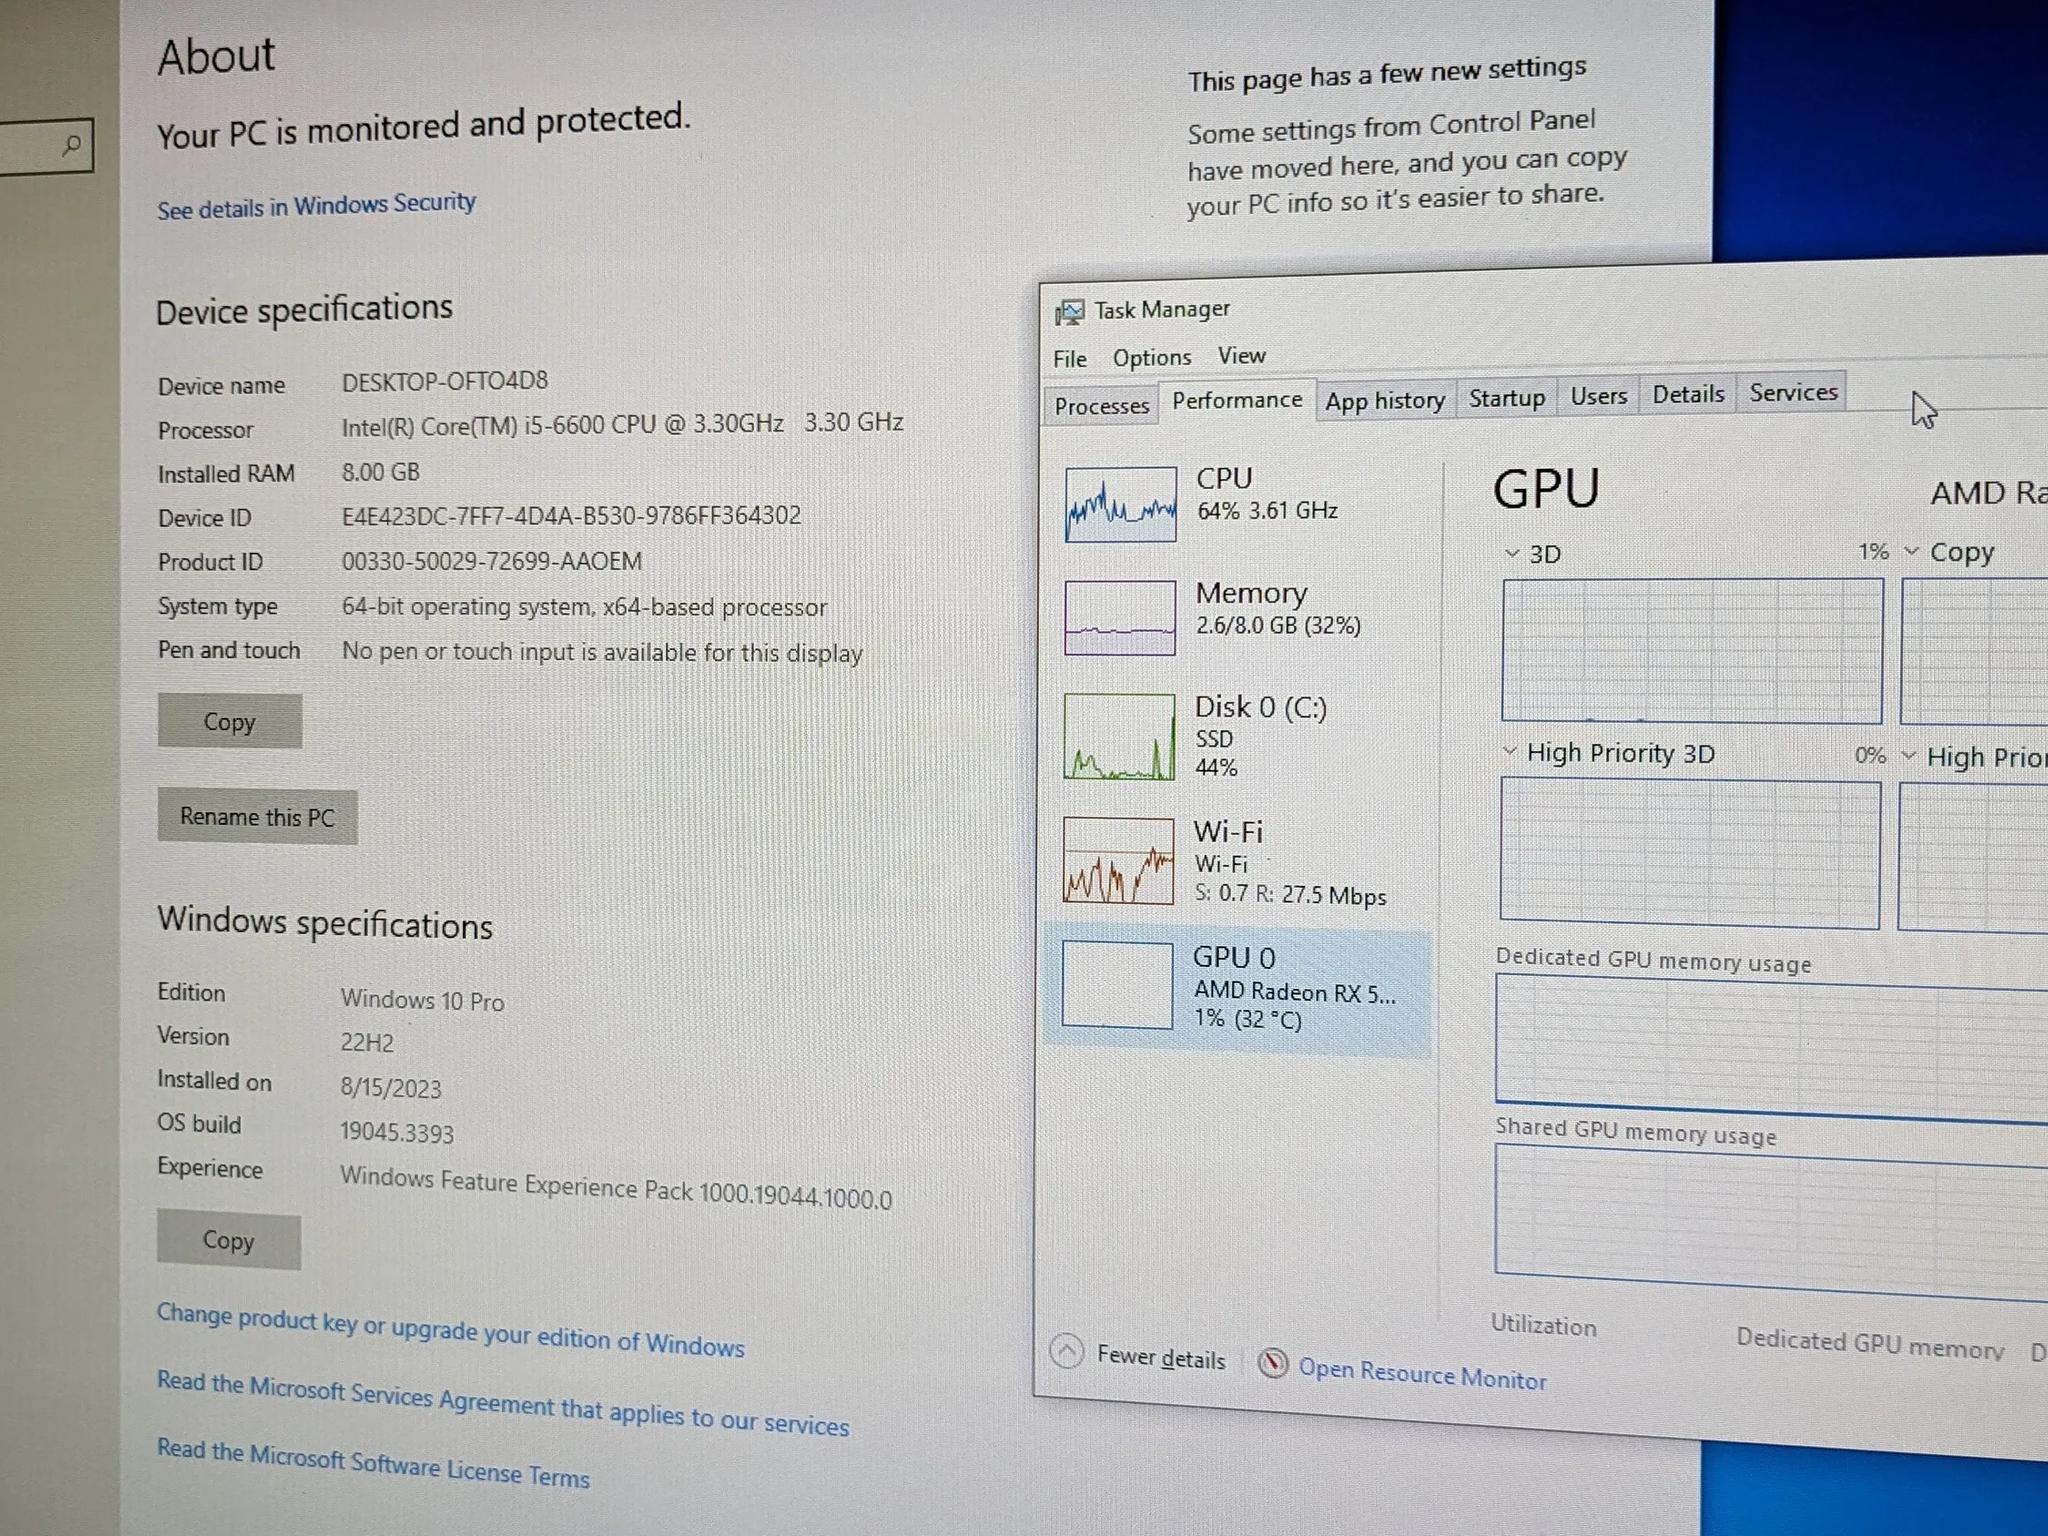Click the 64-bit operating system value
The image size is (2048, 1536).
[x=584, y=607]
